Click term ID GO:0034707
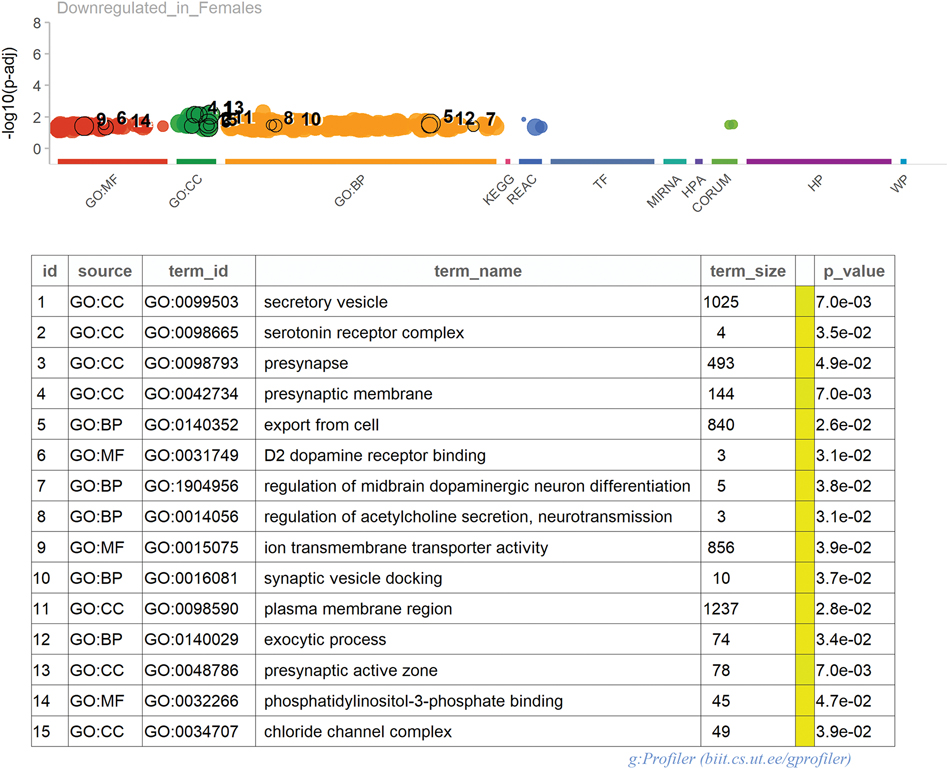 coord(191,731)
